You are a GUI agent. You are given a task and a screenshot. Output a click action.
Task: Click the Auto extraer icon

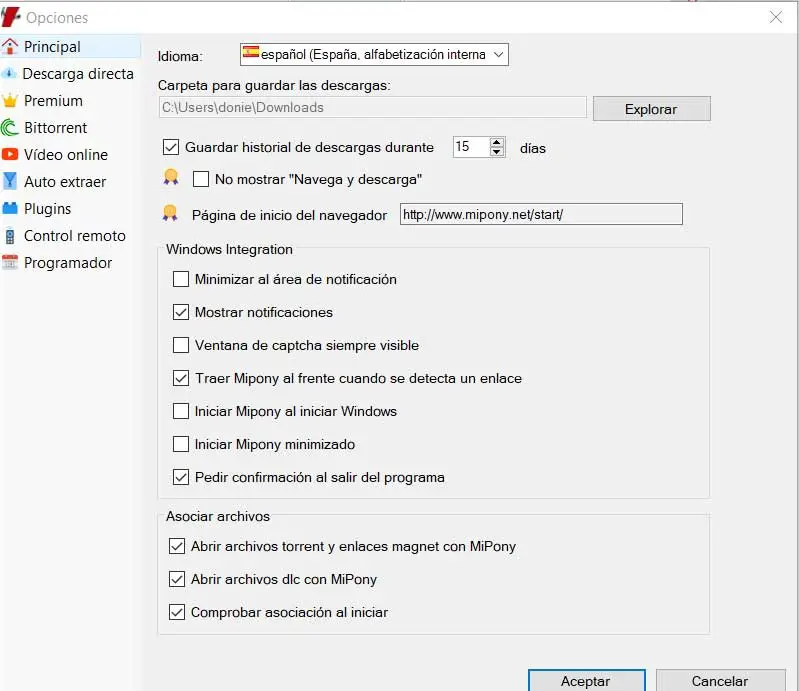click(10, 181)
